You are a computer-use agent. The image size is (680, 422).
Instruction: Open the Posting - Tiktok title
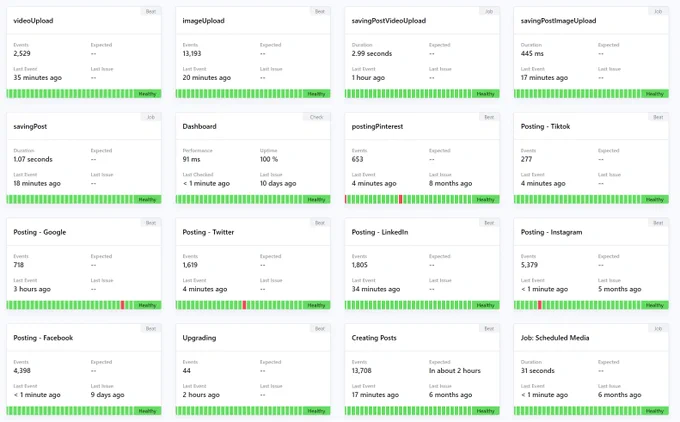[x=545, y=127]
